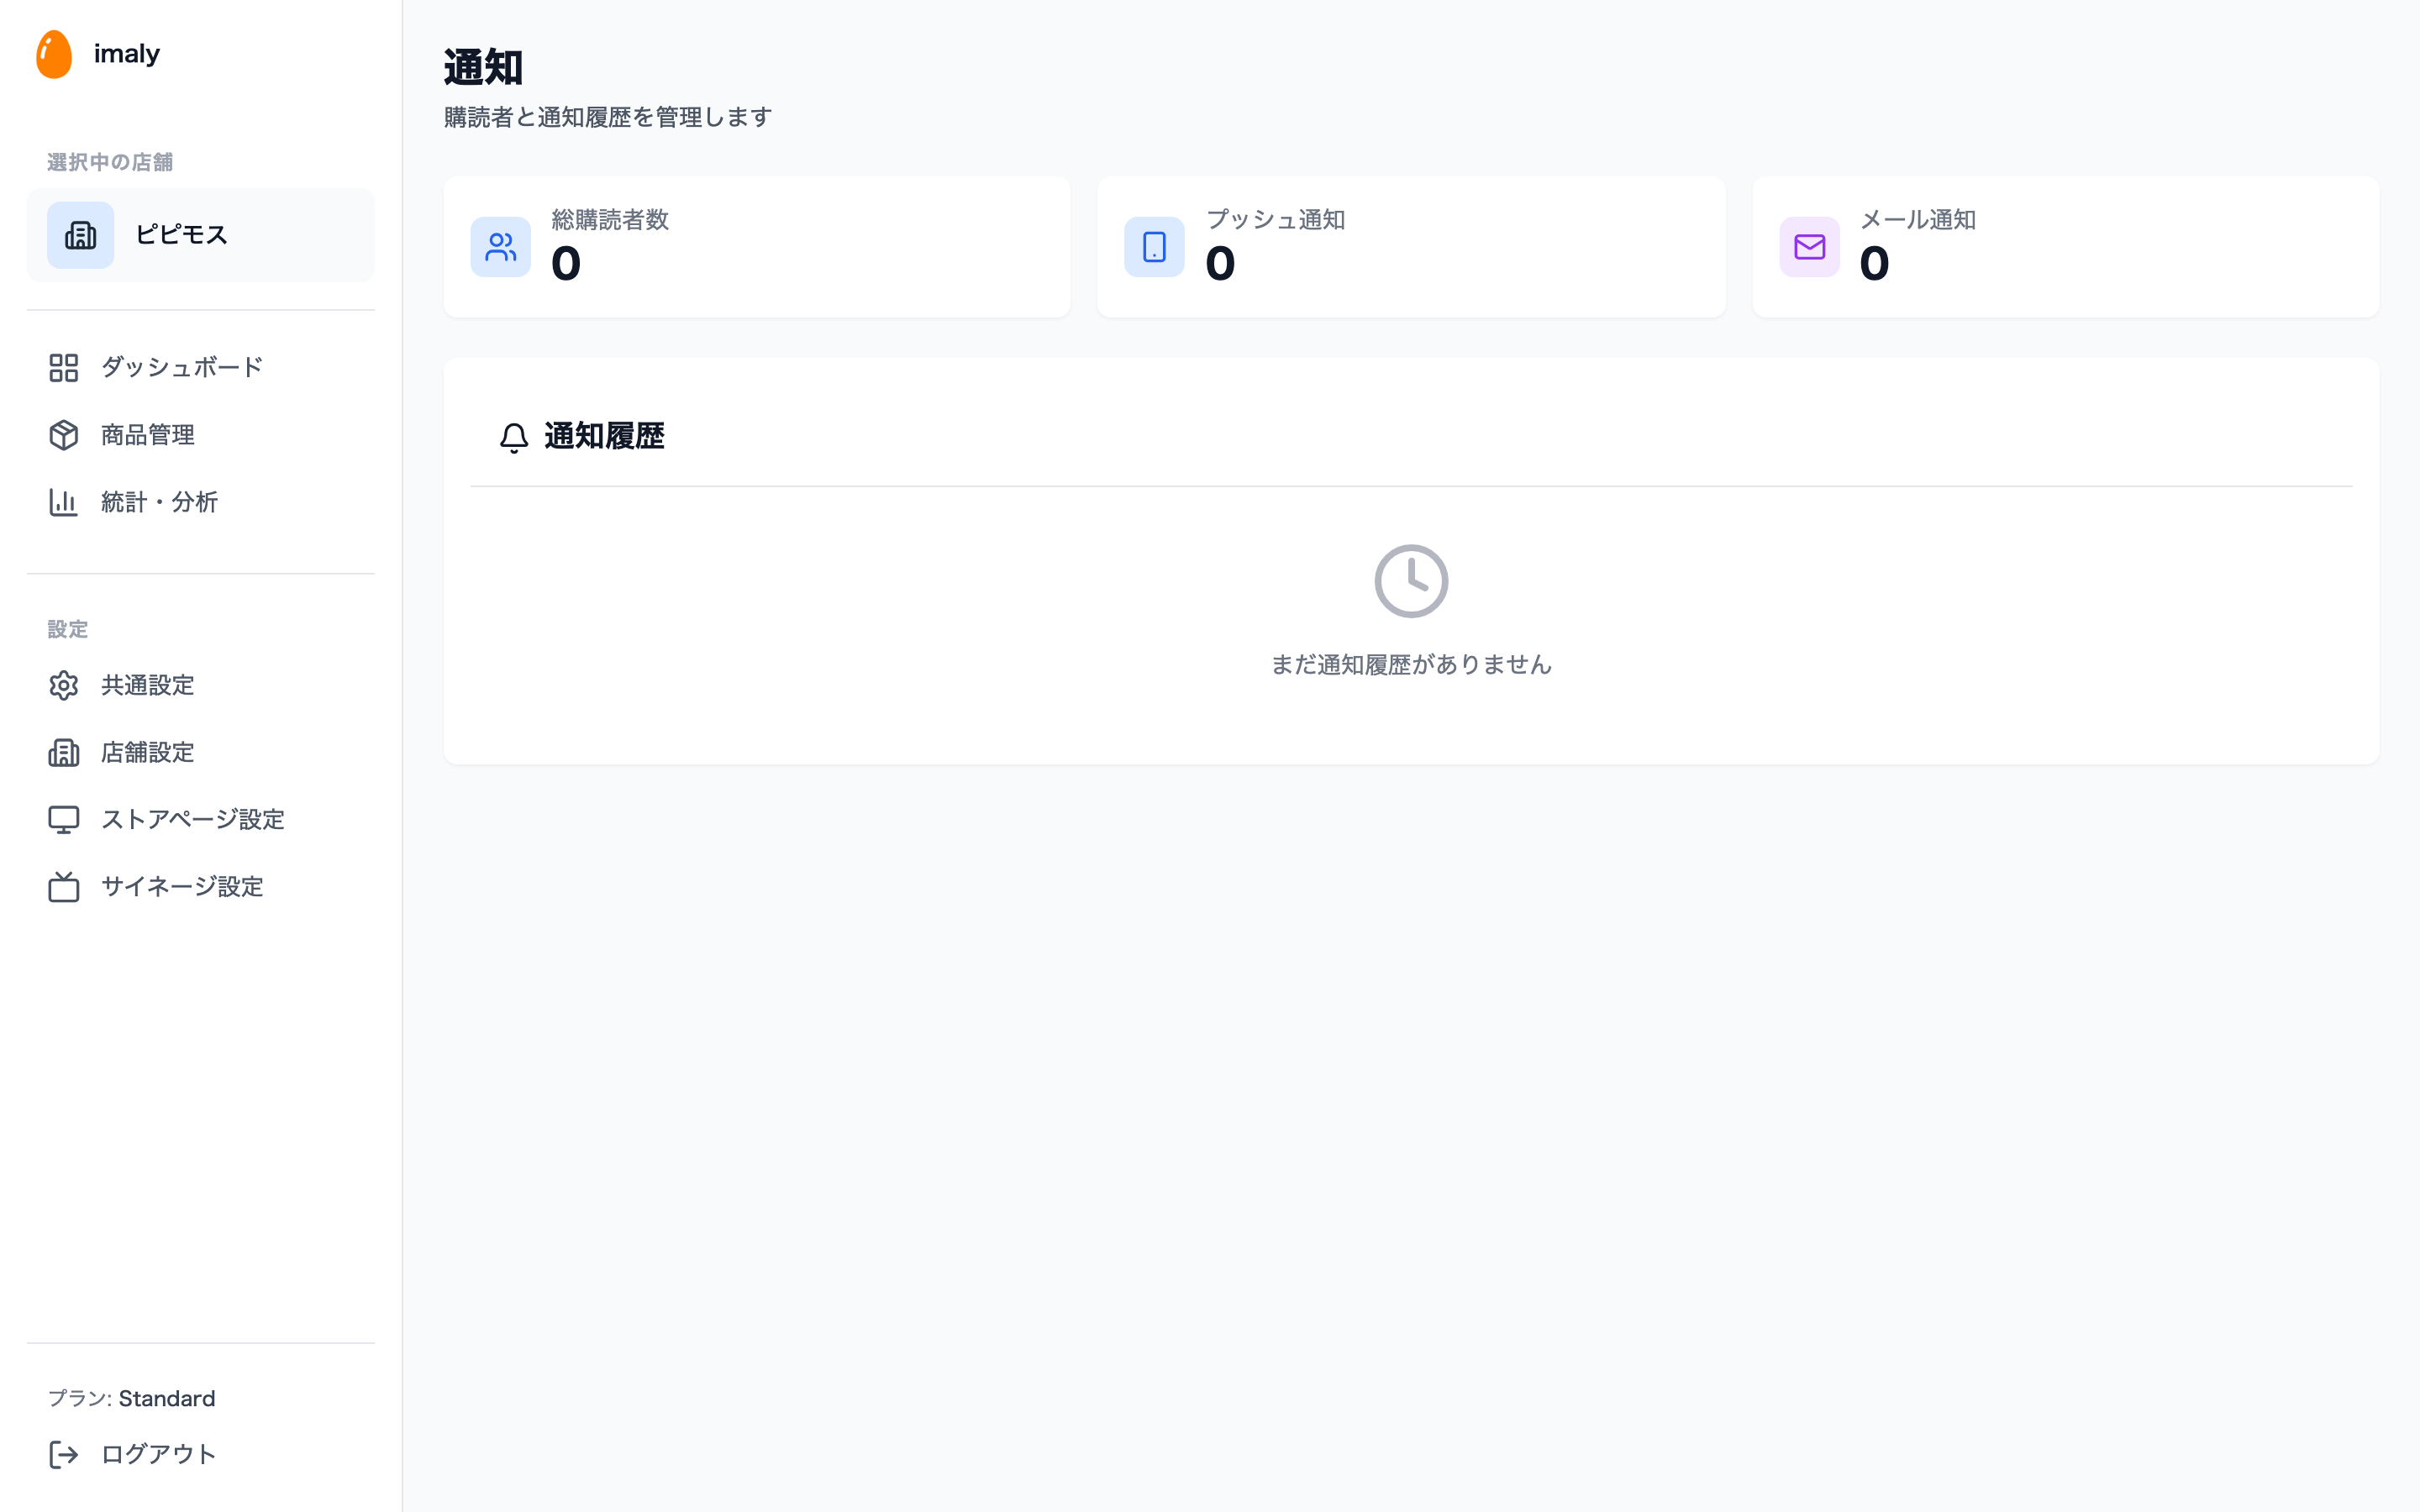Click the empty history clock icon
Screen dimensions: 2420x1512
pyautogui.click(x=1411, y=581)
